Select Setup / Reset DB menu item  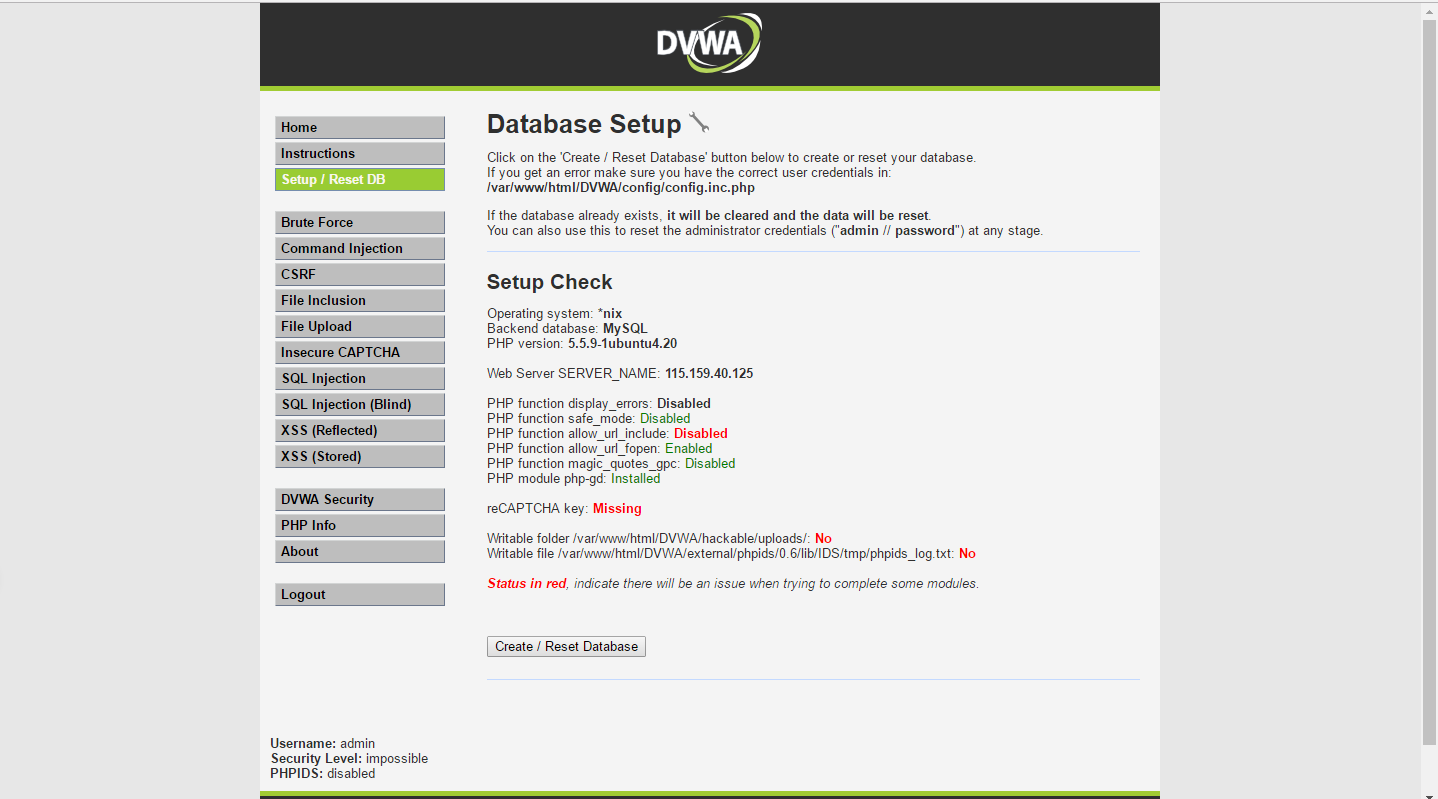point(360,179)
